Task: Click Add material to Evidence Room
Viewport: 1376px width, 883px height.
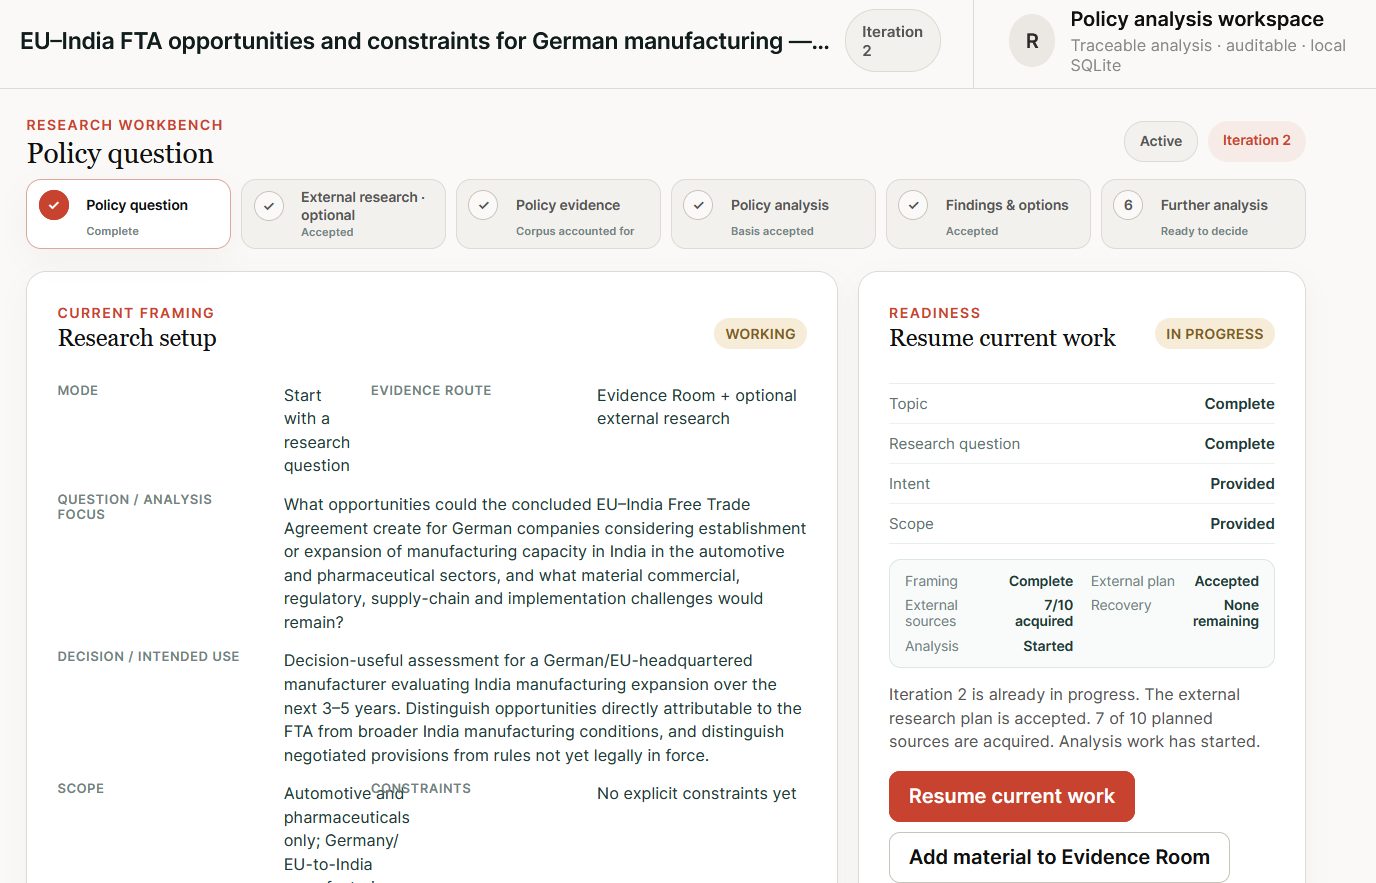Action: [1059, 857]
